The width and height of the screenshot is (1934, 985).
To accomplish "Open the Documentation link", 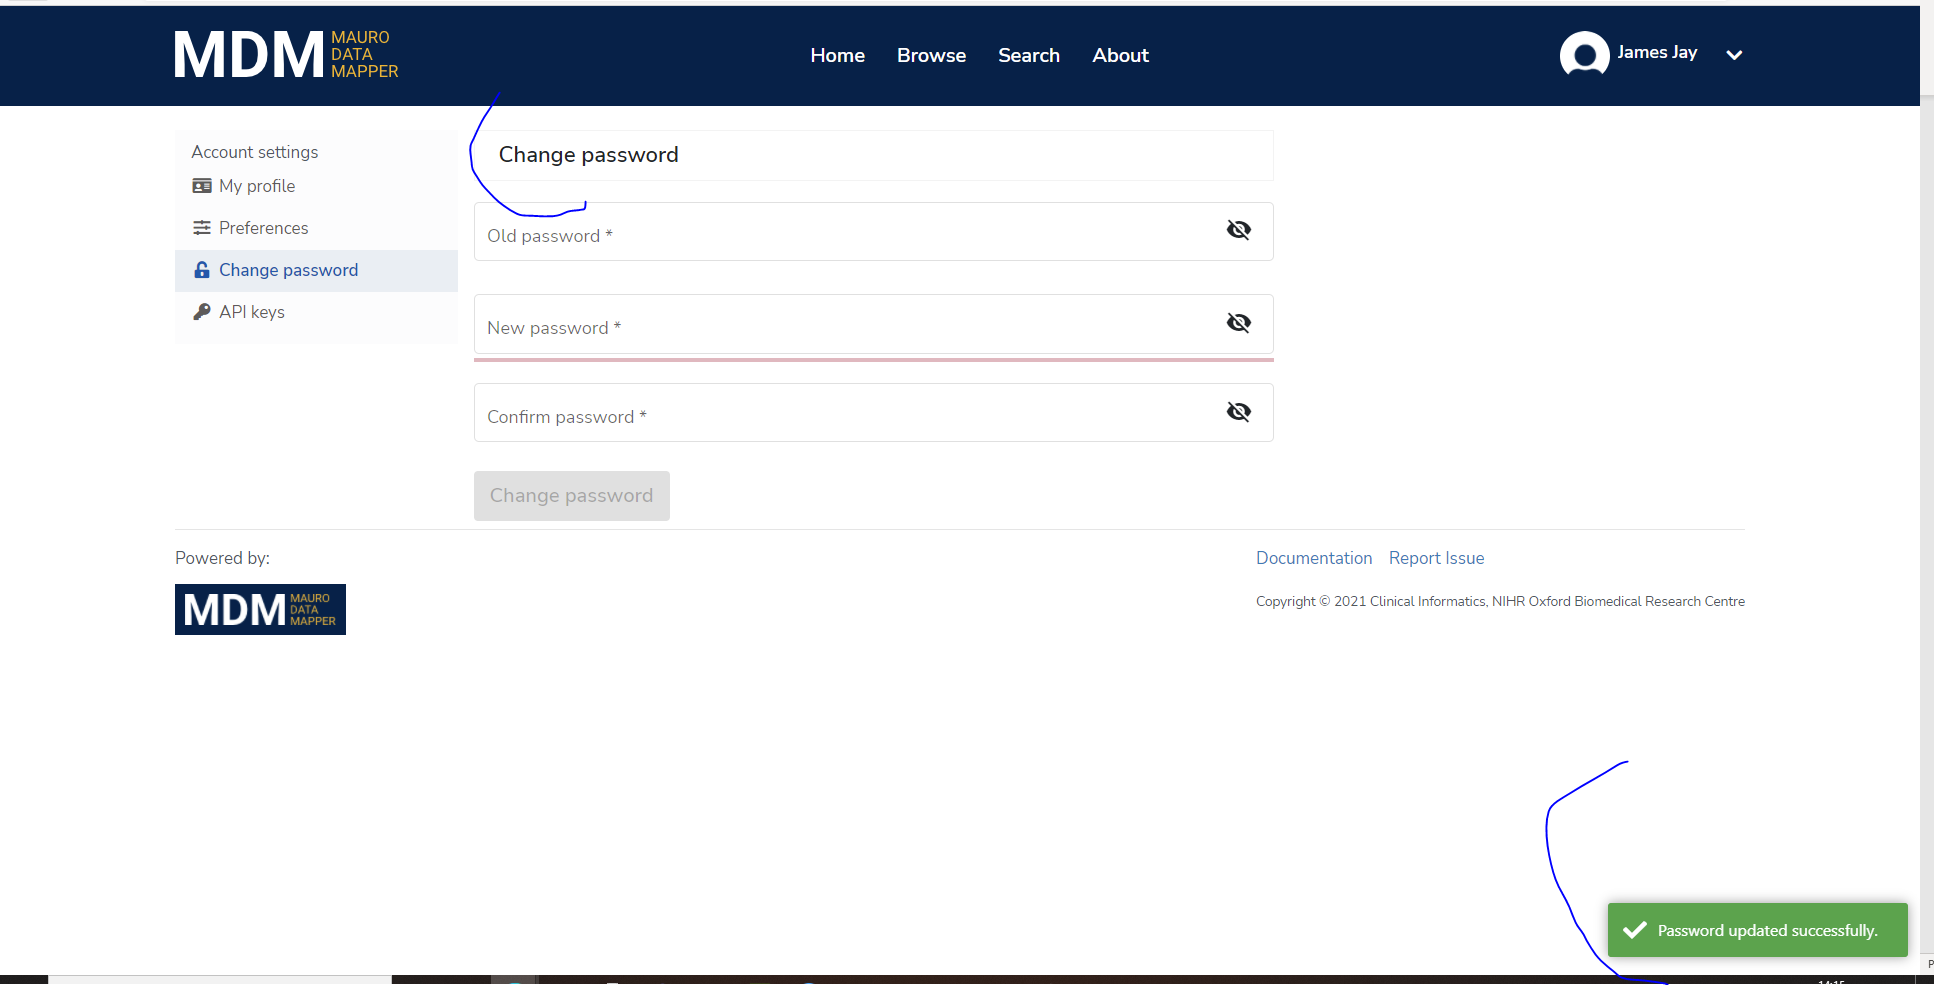I will point(1313,558).
